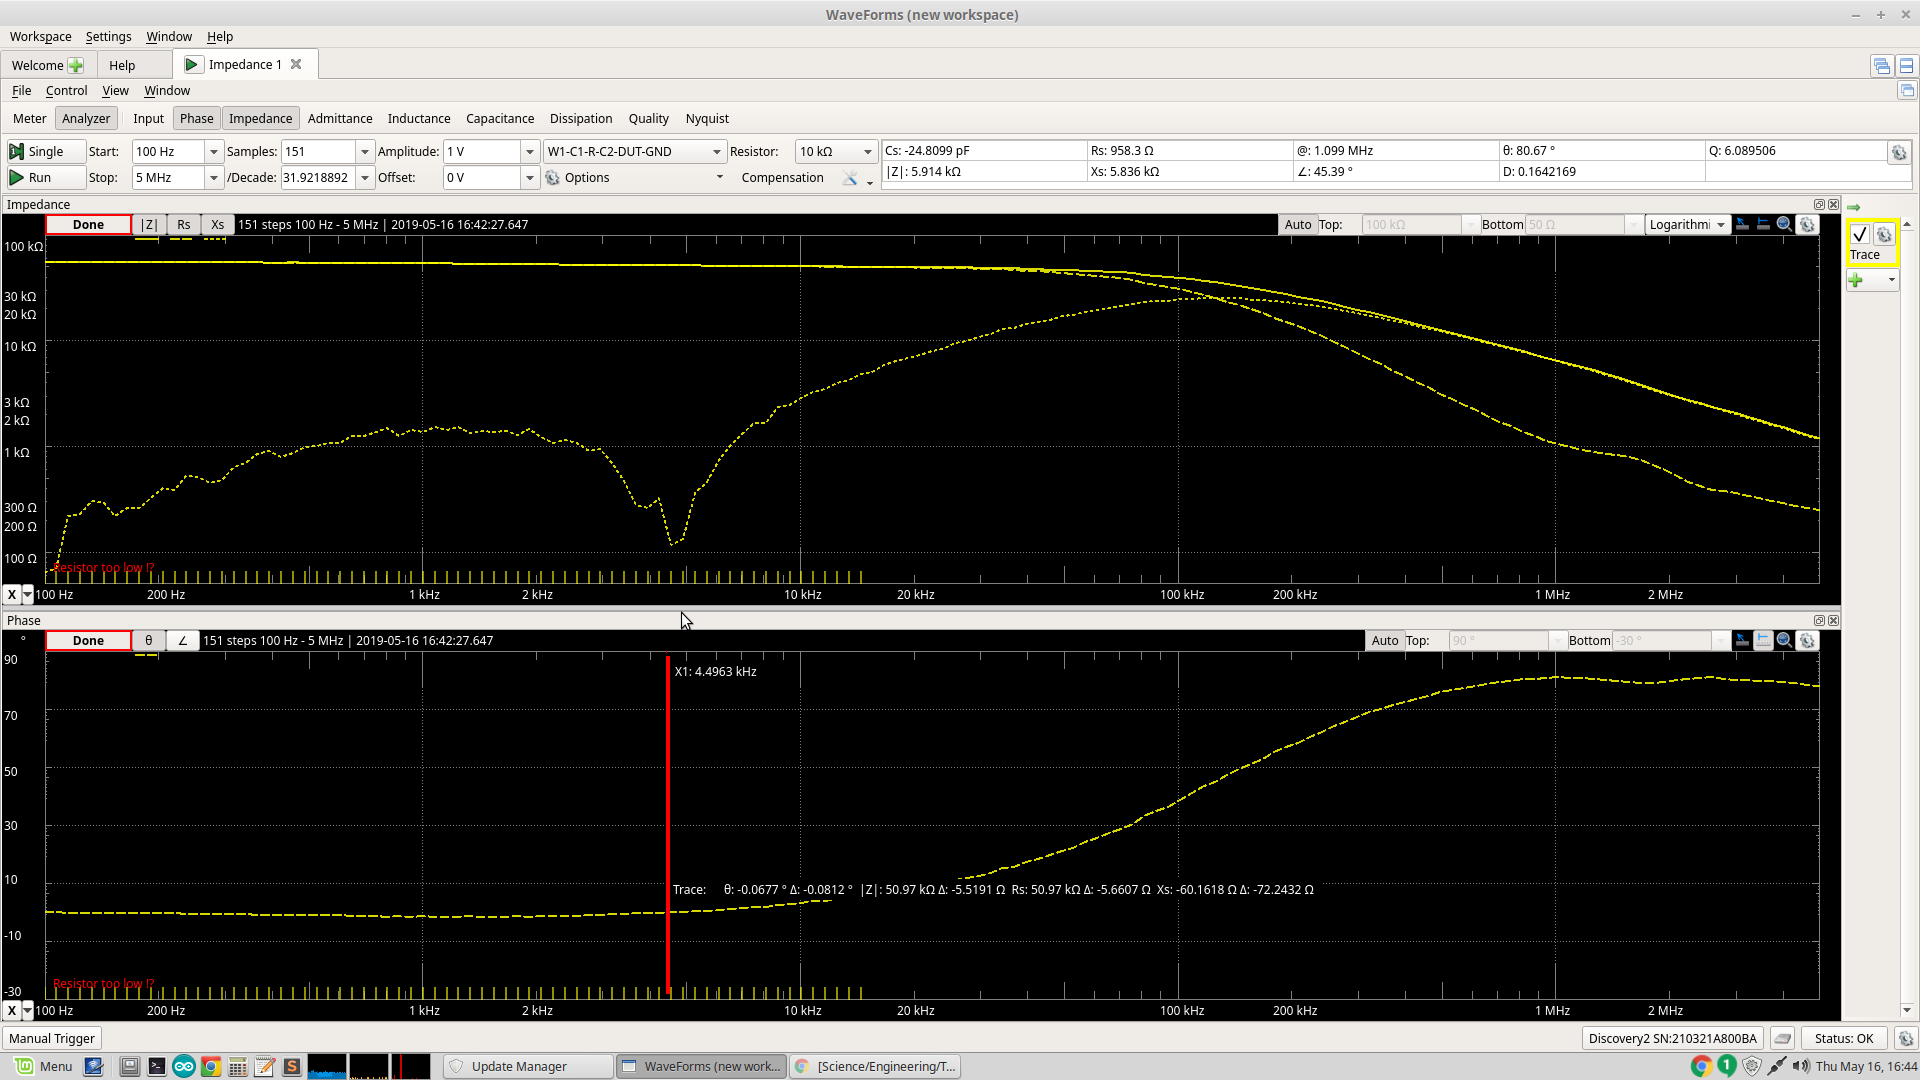The height and width of the screenshot is (1080, 1920).
Task: Open the Workspace menu
Action: (x=40, y=36)
